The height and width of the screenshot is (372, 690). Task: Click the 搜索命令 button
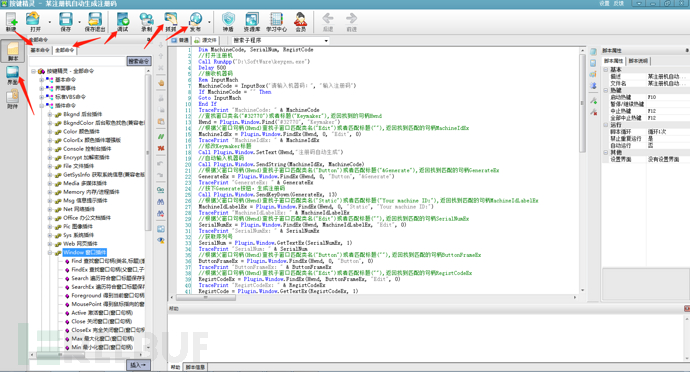(x=139, y=61)
